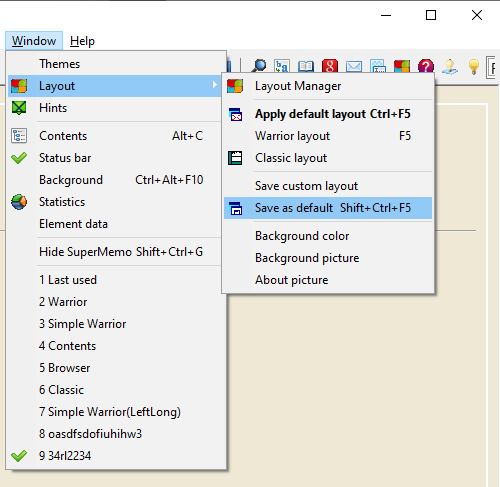This screenshot has width=500, height=487.
Task: Click the colorful layout squares toolbar icon
Action: pyautogui.click(x=402, y=66)
